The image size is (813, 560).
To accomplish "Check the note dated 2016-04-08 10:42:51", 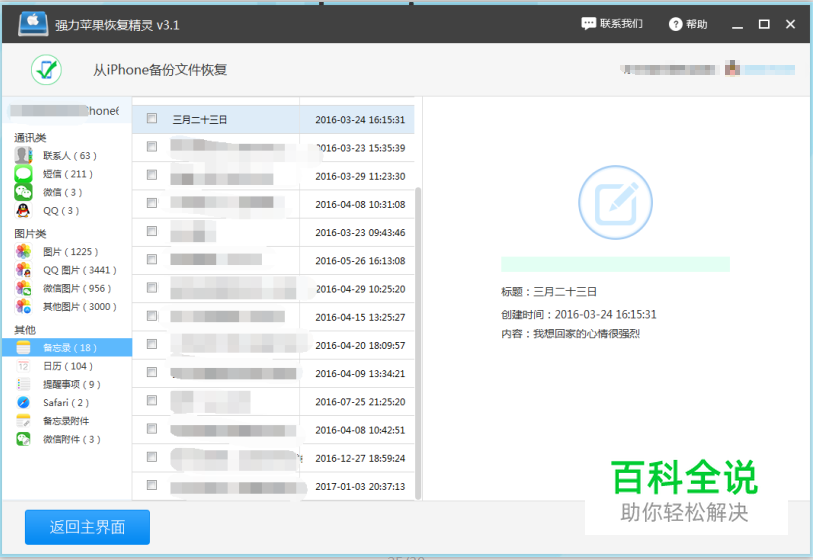I will 152,429.
